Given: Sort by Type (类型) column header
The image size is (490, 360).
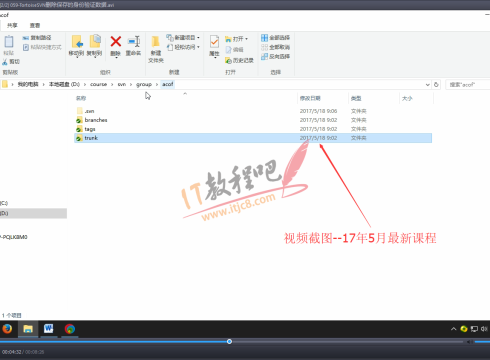Looking at the screenshot, I should [356, 98].
